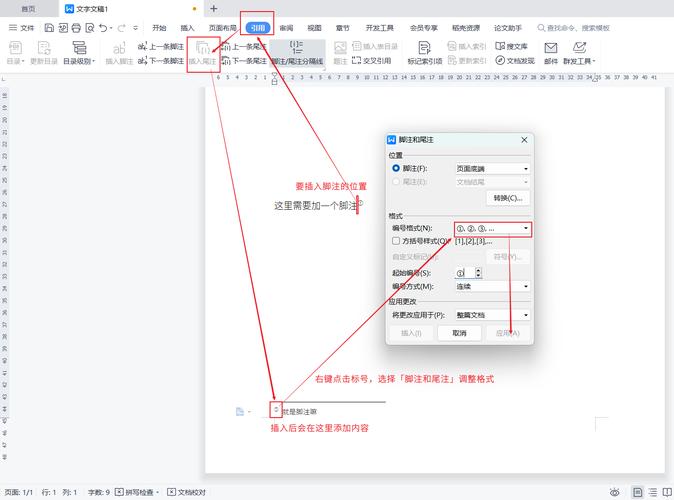Click 脚注/尾注分隔线 separator line icon
The height and width of the screenshot is (500, 674).
[297, 52]
